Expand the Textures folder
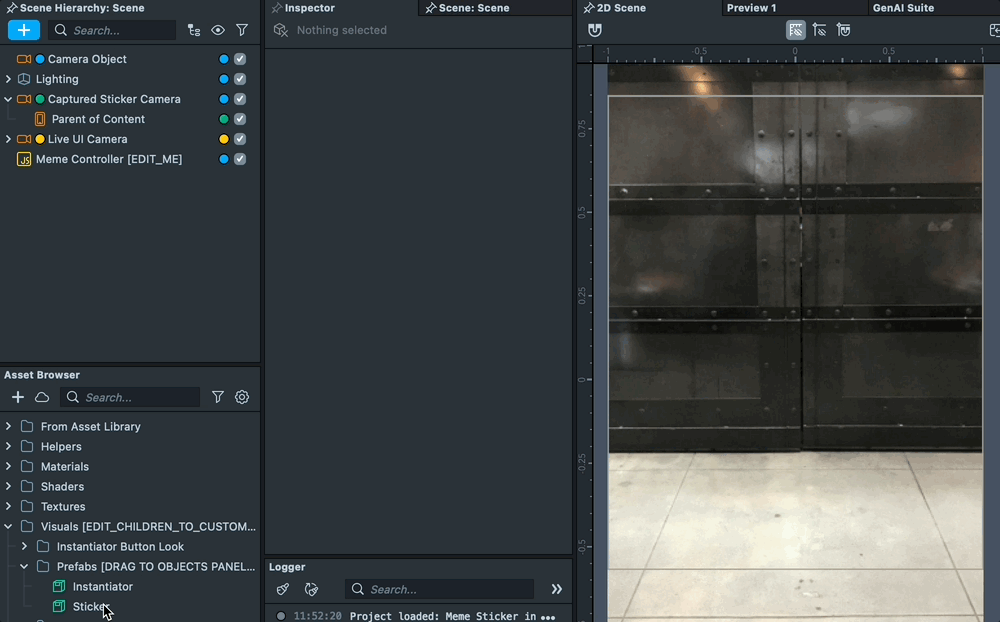The height and width of the screenshot is (622, 1000). pyautogui.click(x=8, y=506)
